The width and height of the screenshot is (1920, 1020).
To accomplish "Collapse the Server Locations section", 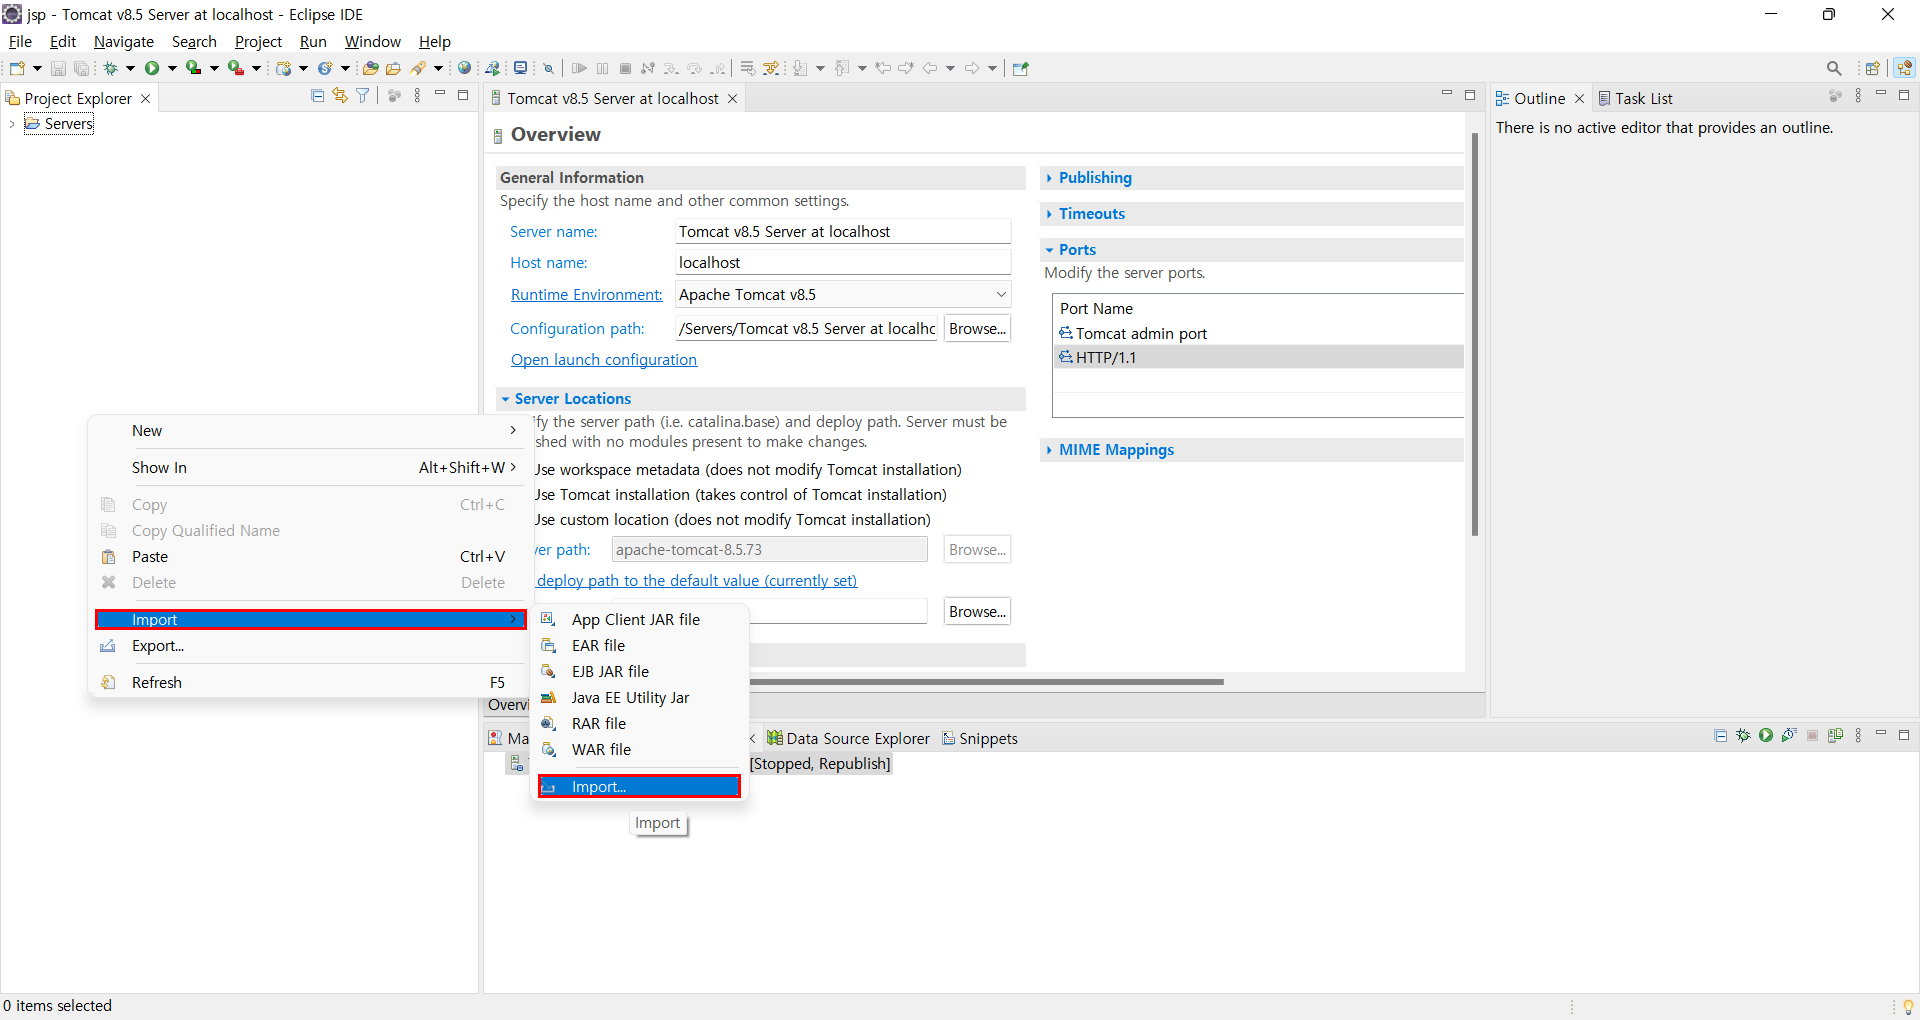I will click(x=505, y=399).
